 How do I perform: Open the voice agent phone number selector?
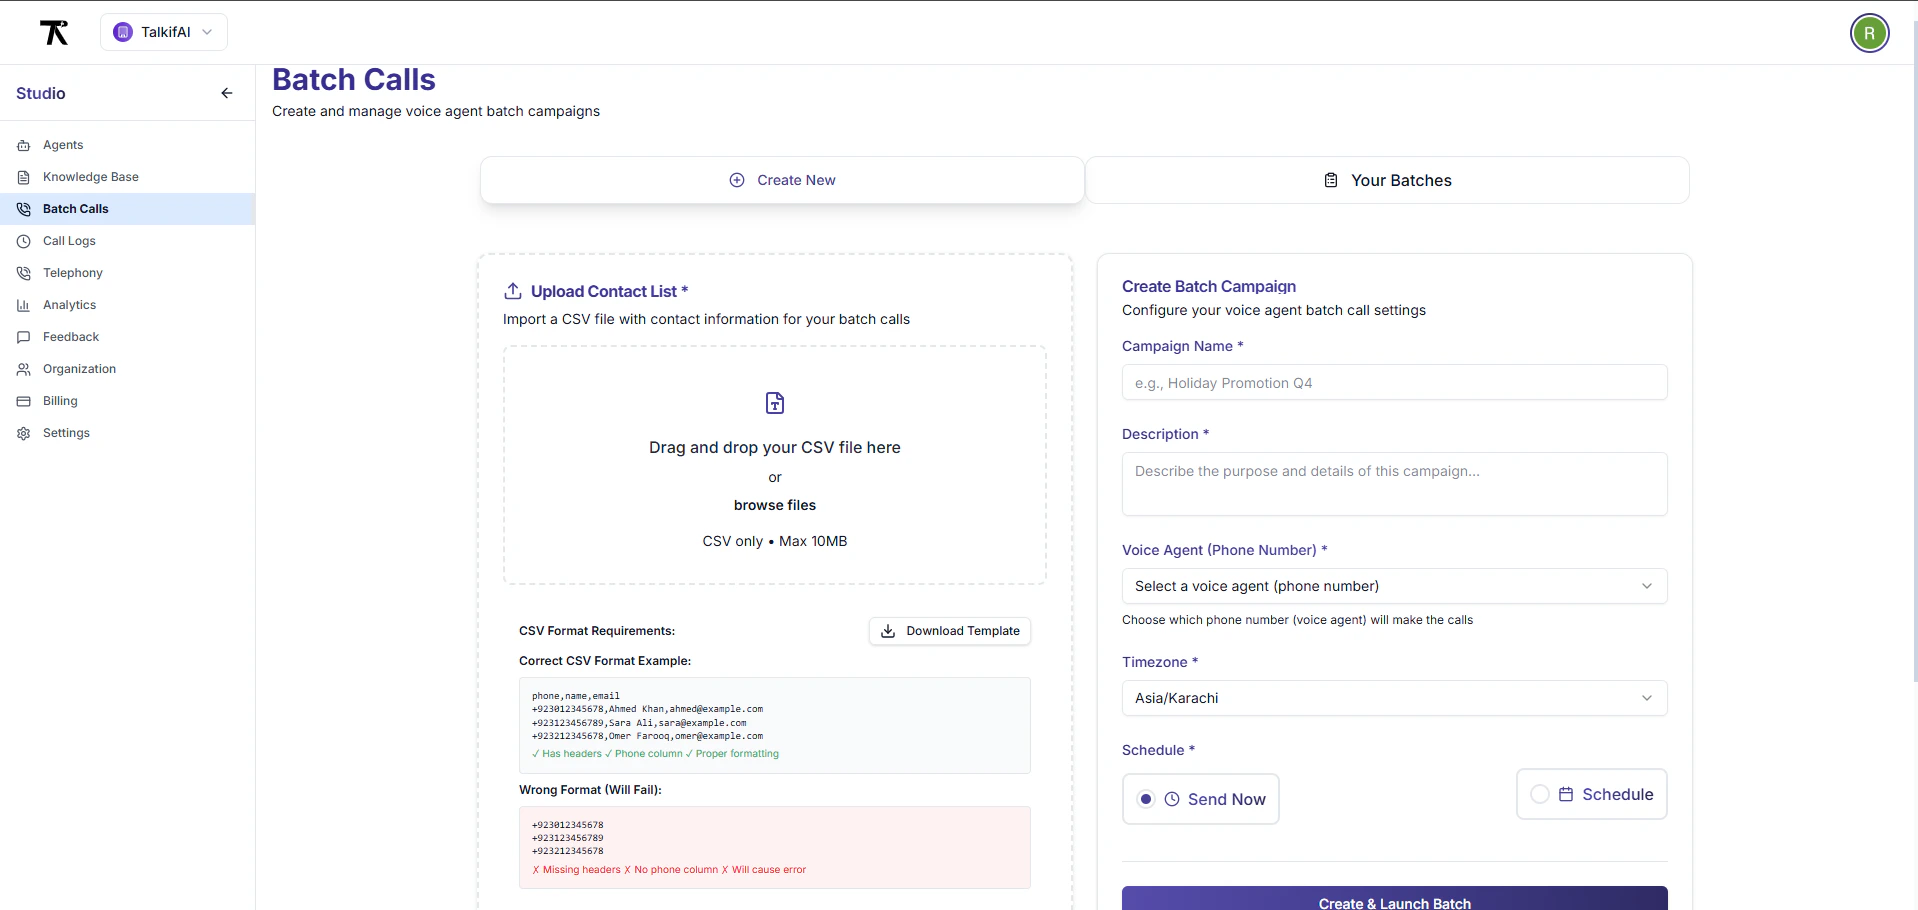pos(1394,586)
